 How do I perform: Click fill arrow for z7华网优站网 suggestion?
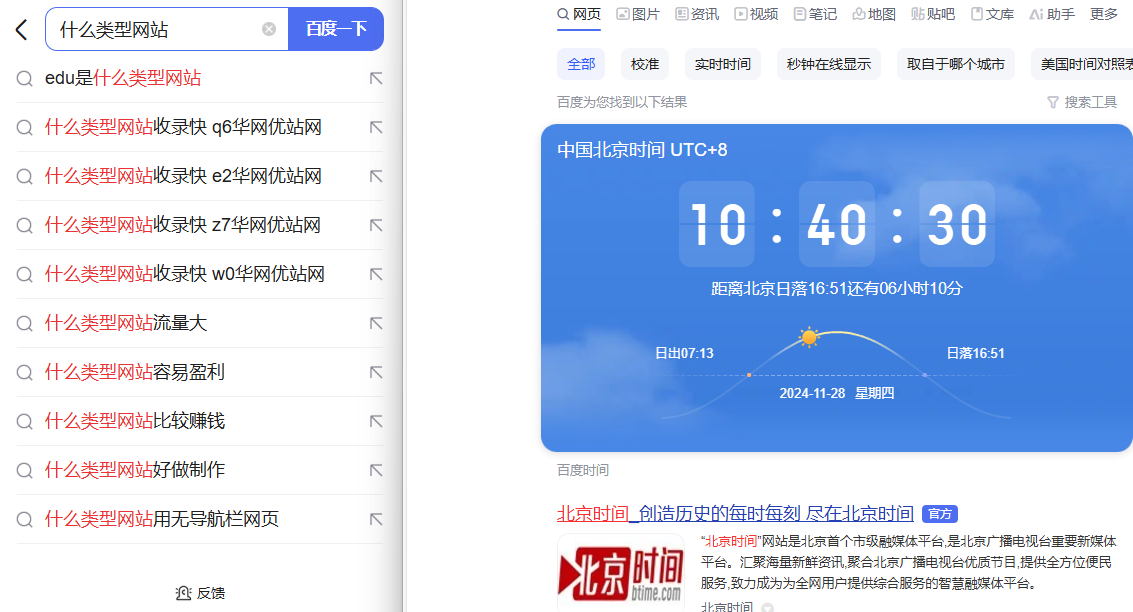376,225
